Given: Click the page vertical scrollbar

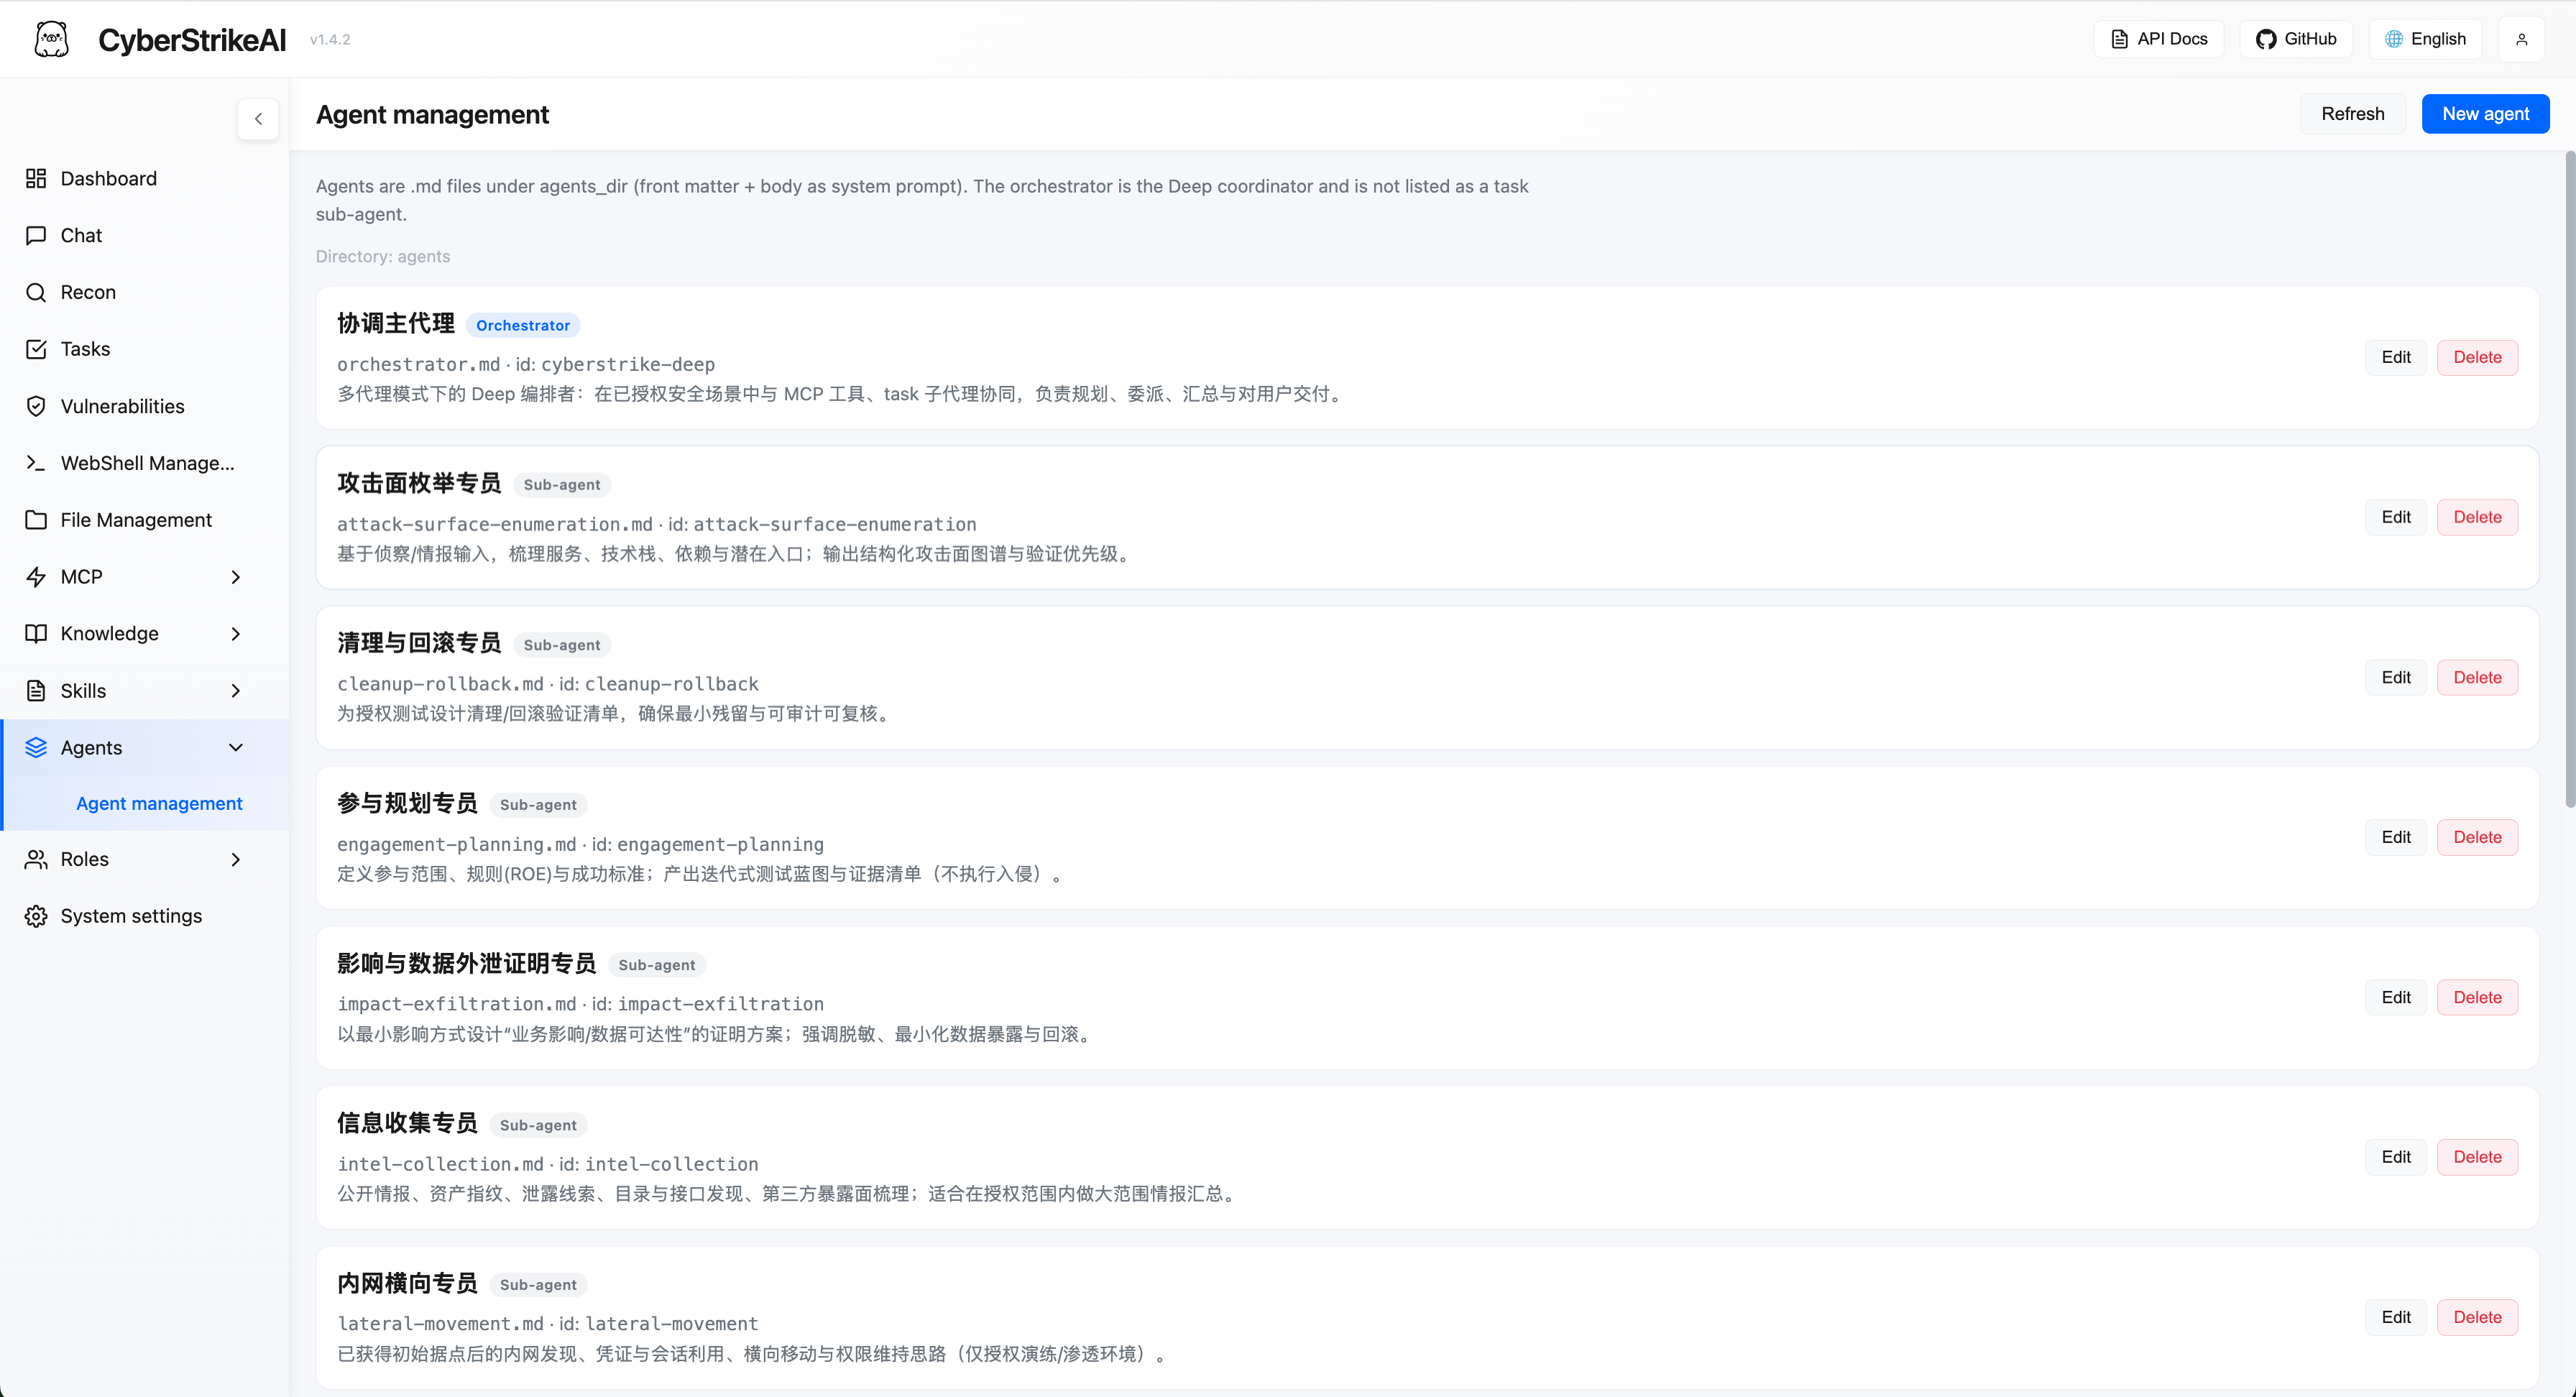Looking at the screenshot, I should tap(2569, 480).
